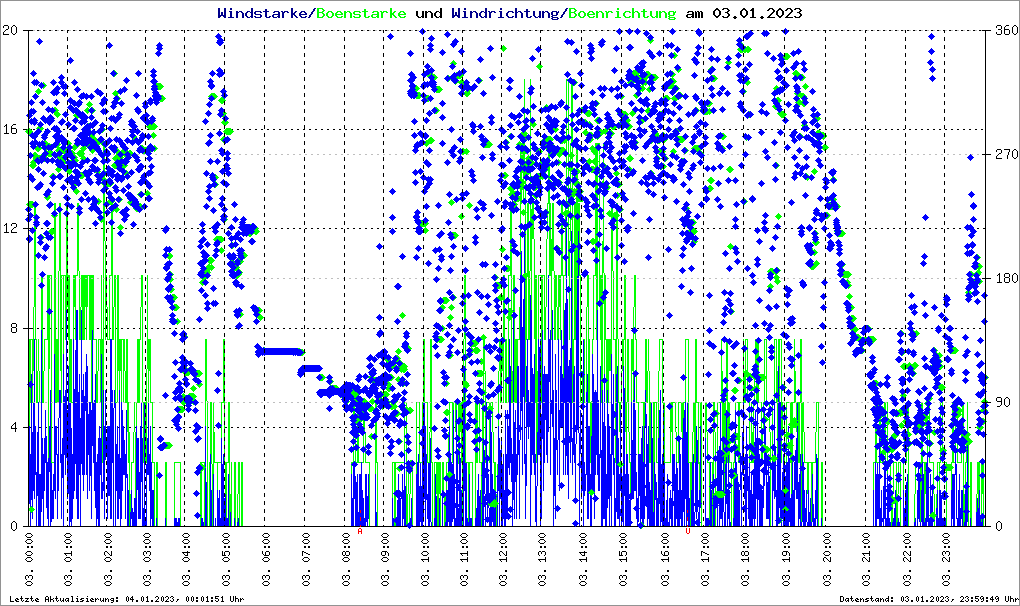Click the left axis value 20
Image resolution: width=1020 pixels, height=606 pixels.
[10, 30]
